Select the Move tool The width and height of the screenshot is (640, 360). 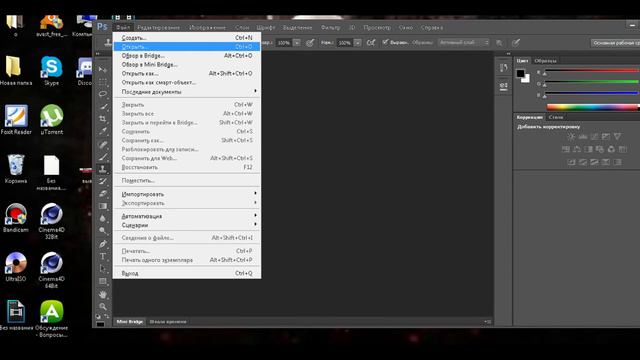[102, 69]
